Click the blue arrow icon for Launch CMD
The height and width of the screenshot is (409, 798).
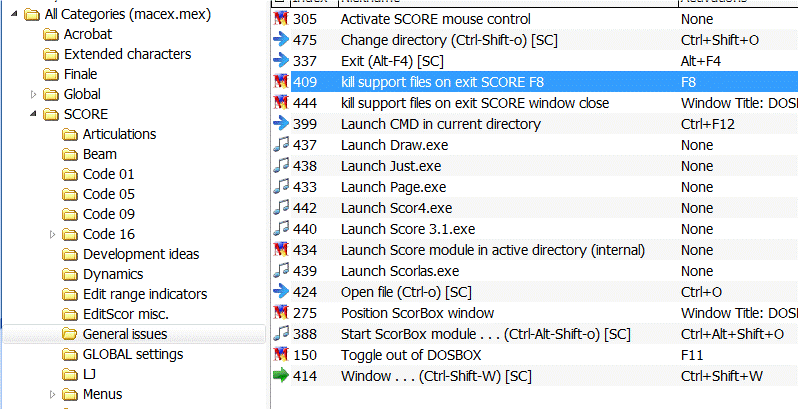[x=281, y=124]
